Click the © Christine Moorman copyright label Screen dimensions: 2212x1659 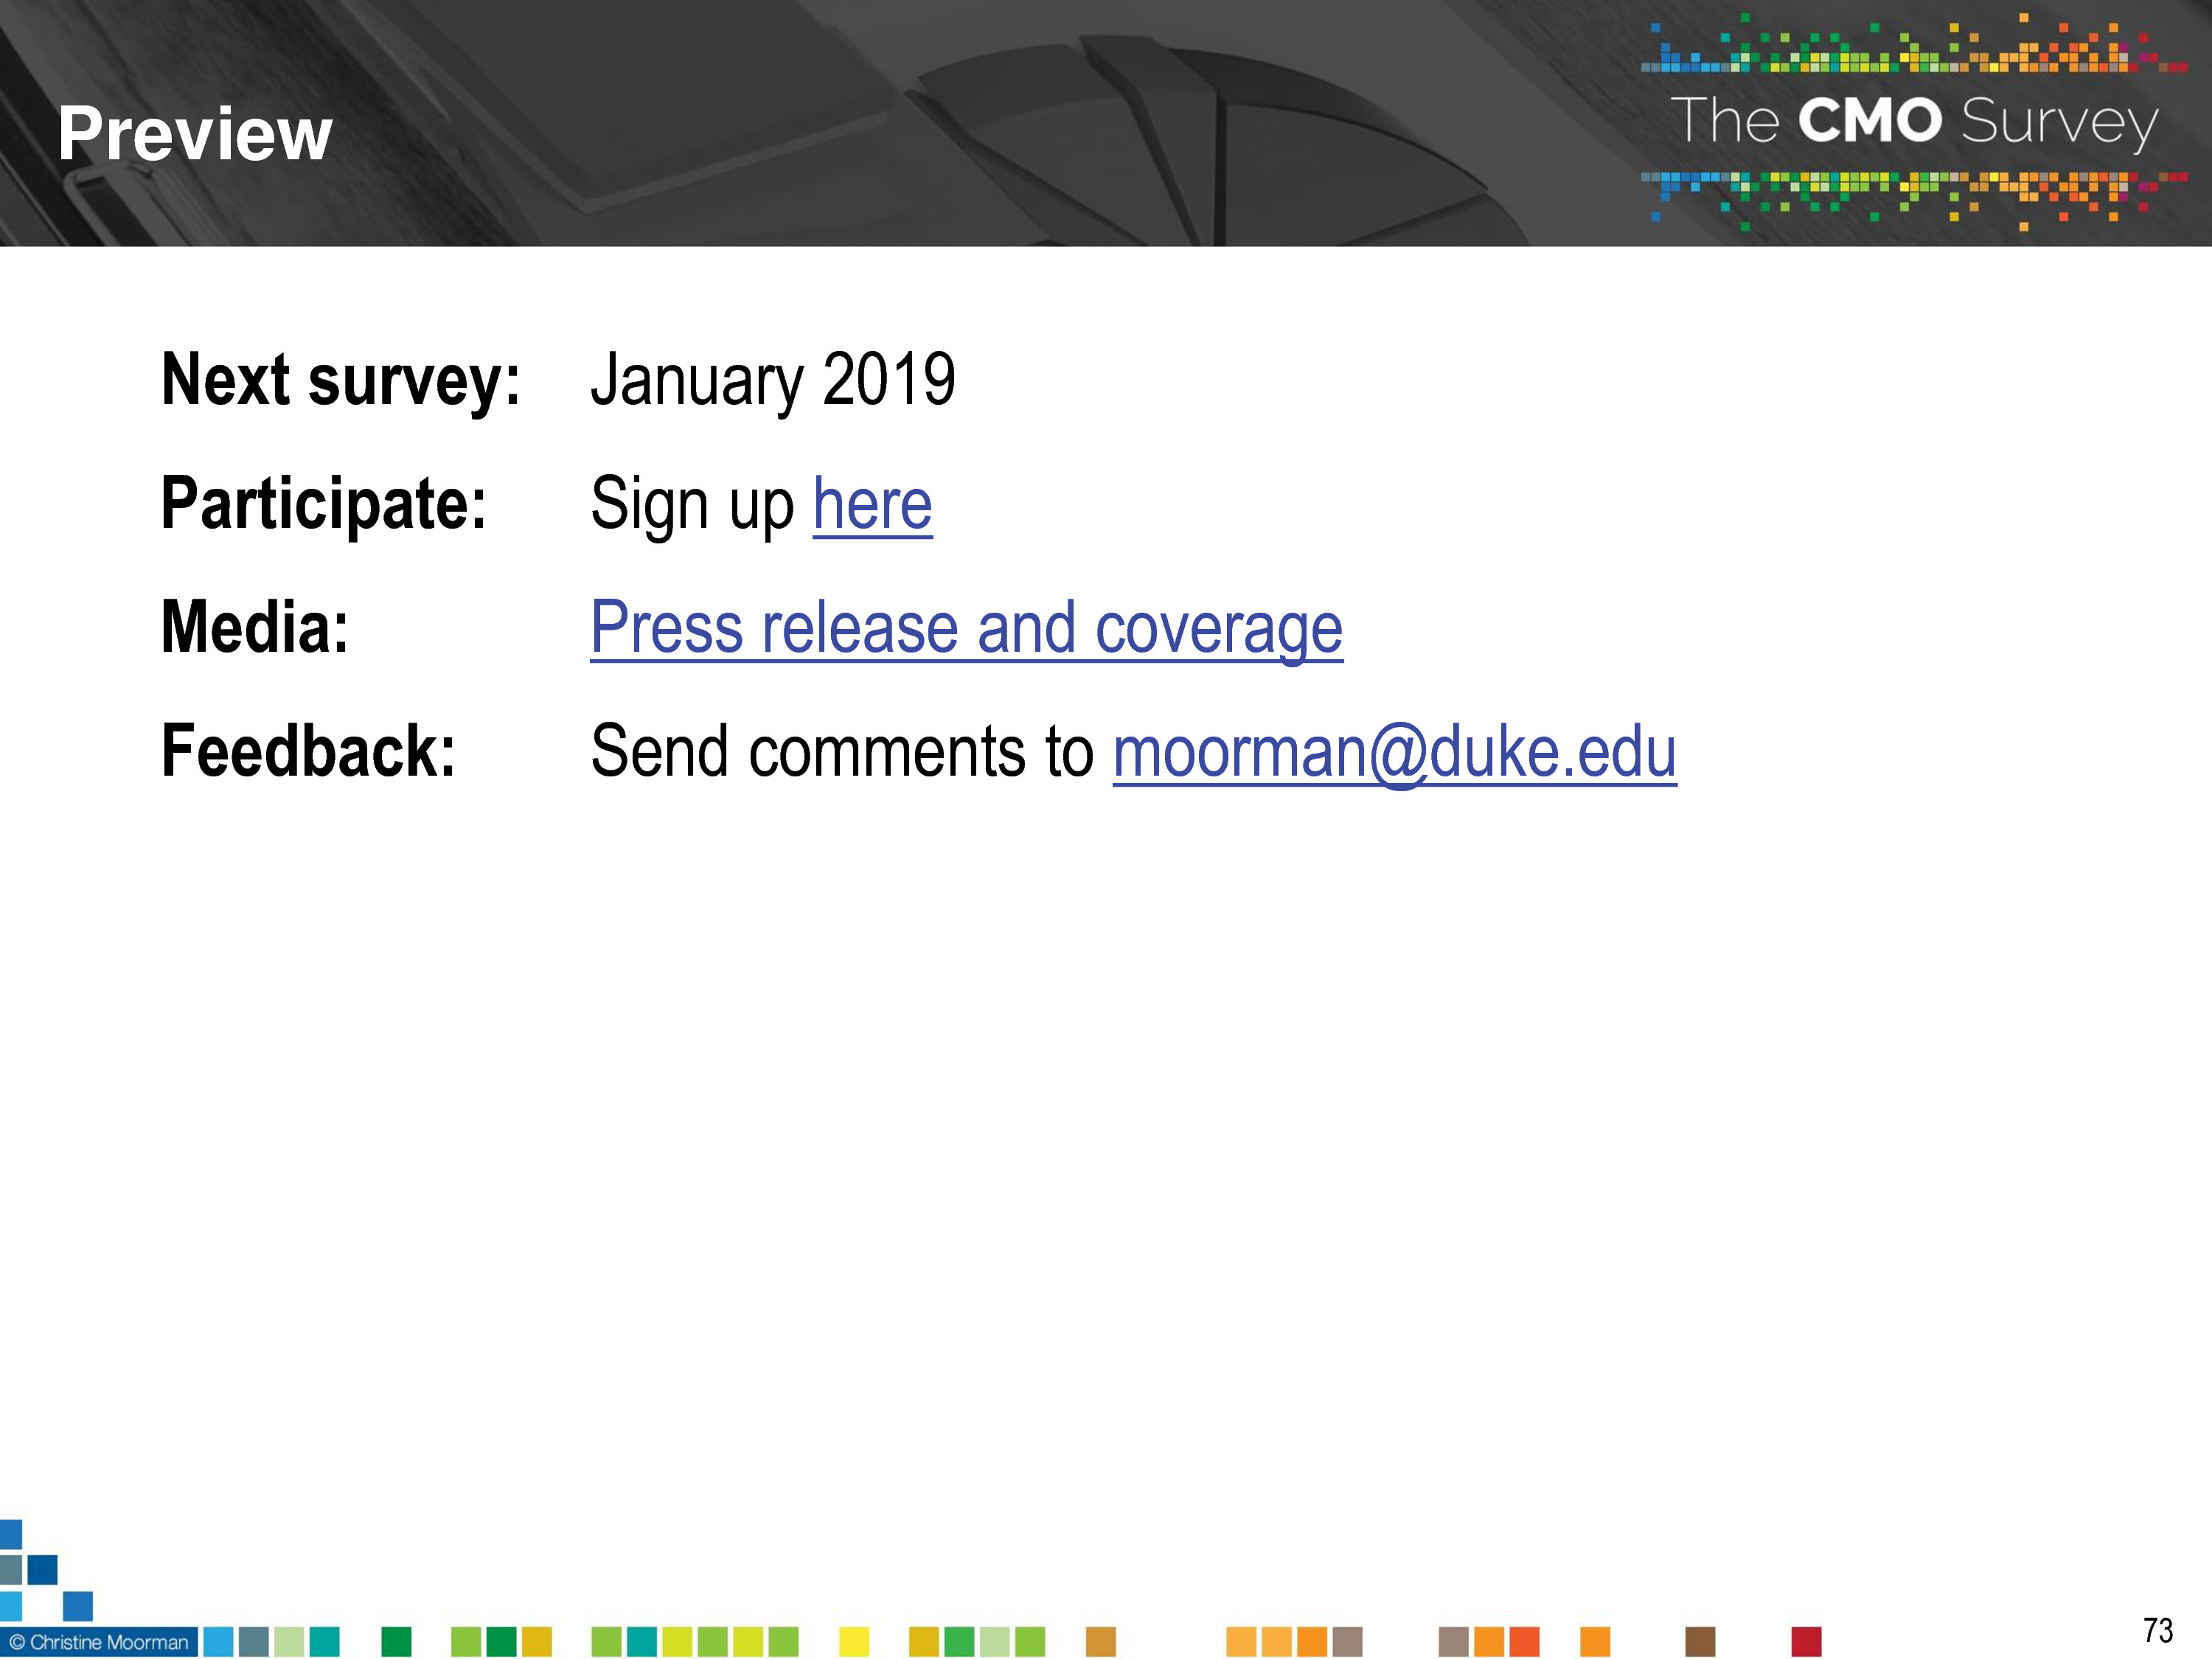[x=99, y=1642]
